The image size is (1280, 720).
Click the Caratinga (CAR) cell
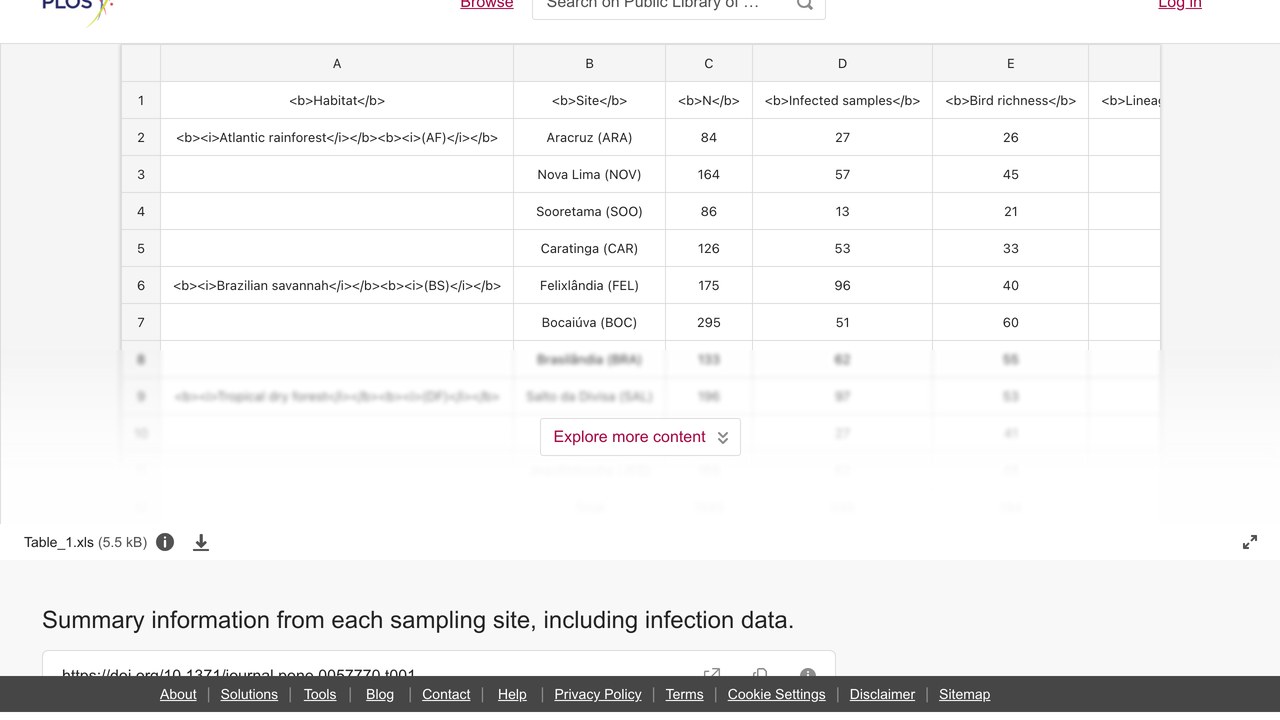589,249
